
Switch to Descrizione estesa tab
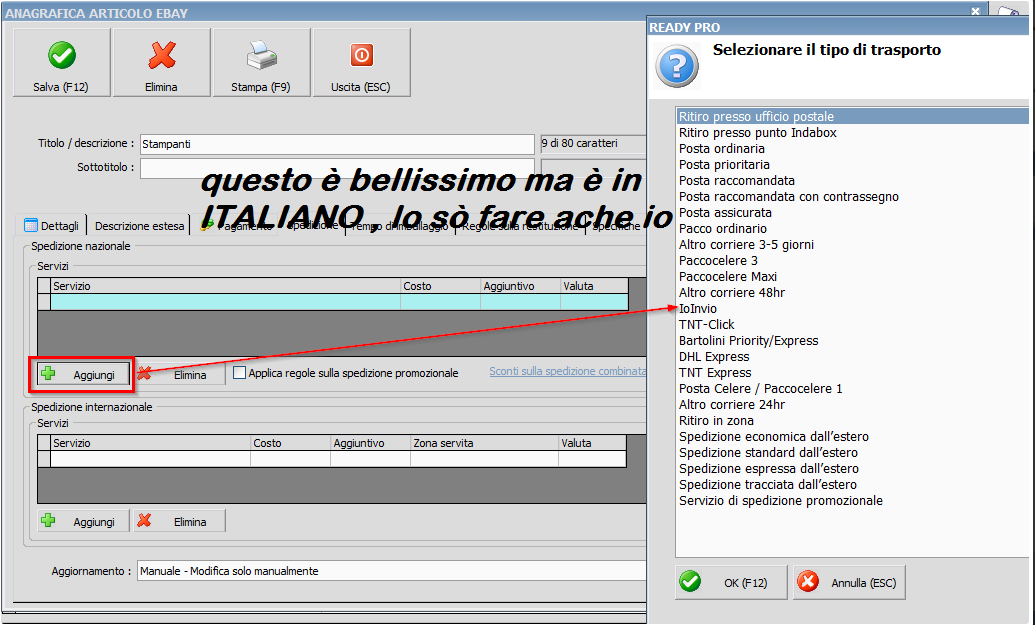(x=139, y=226)
